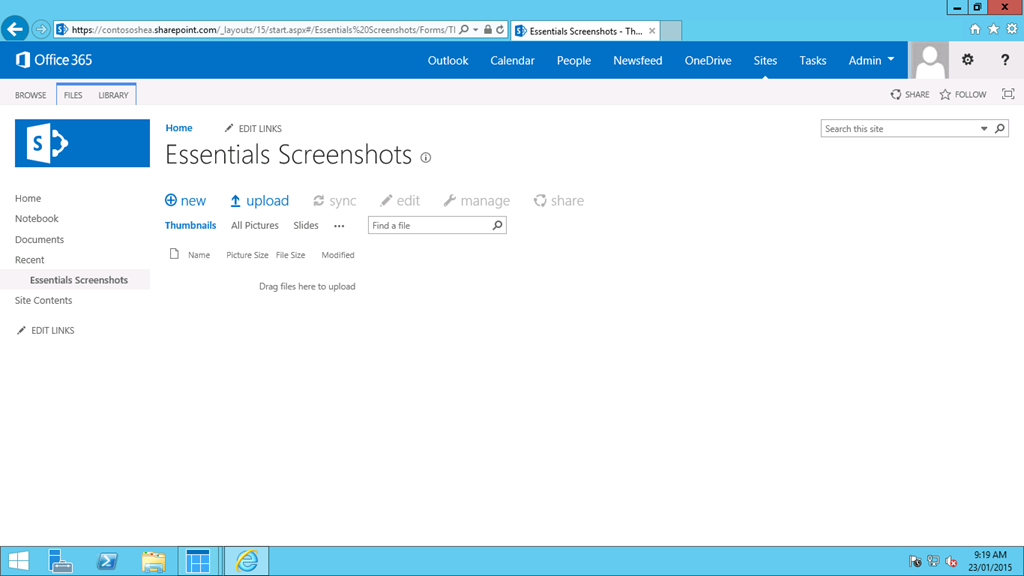Screen dimensions: 1024x576
Task: Open the more views ellipsis menu
Action: pos(339,226)
